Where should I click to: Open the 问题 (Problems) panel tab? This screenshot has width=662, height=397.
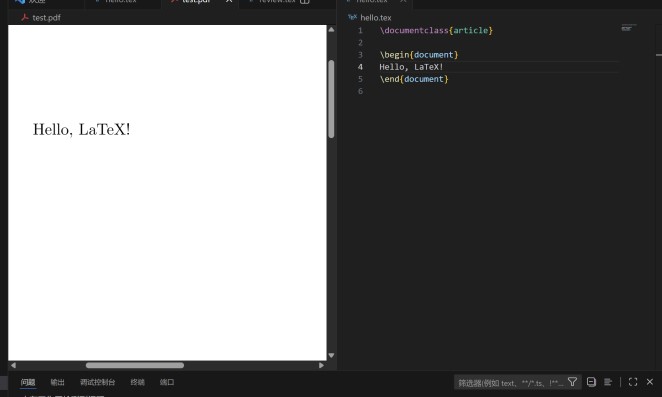tap(28, 382)
